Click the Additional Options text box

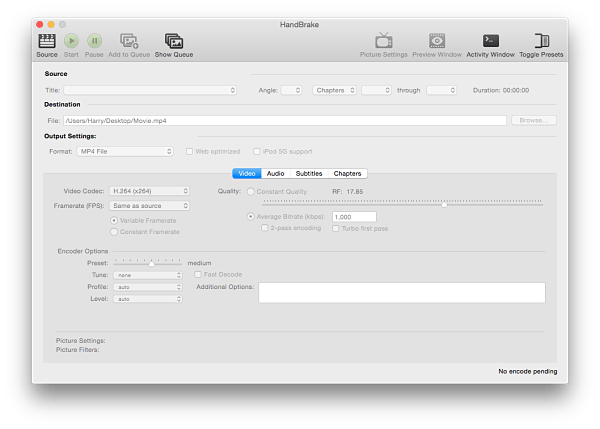click(x=402, y=293)
